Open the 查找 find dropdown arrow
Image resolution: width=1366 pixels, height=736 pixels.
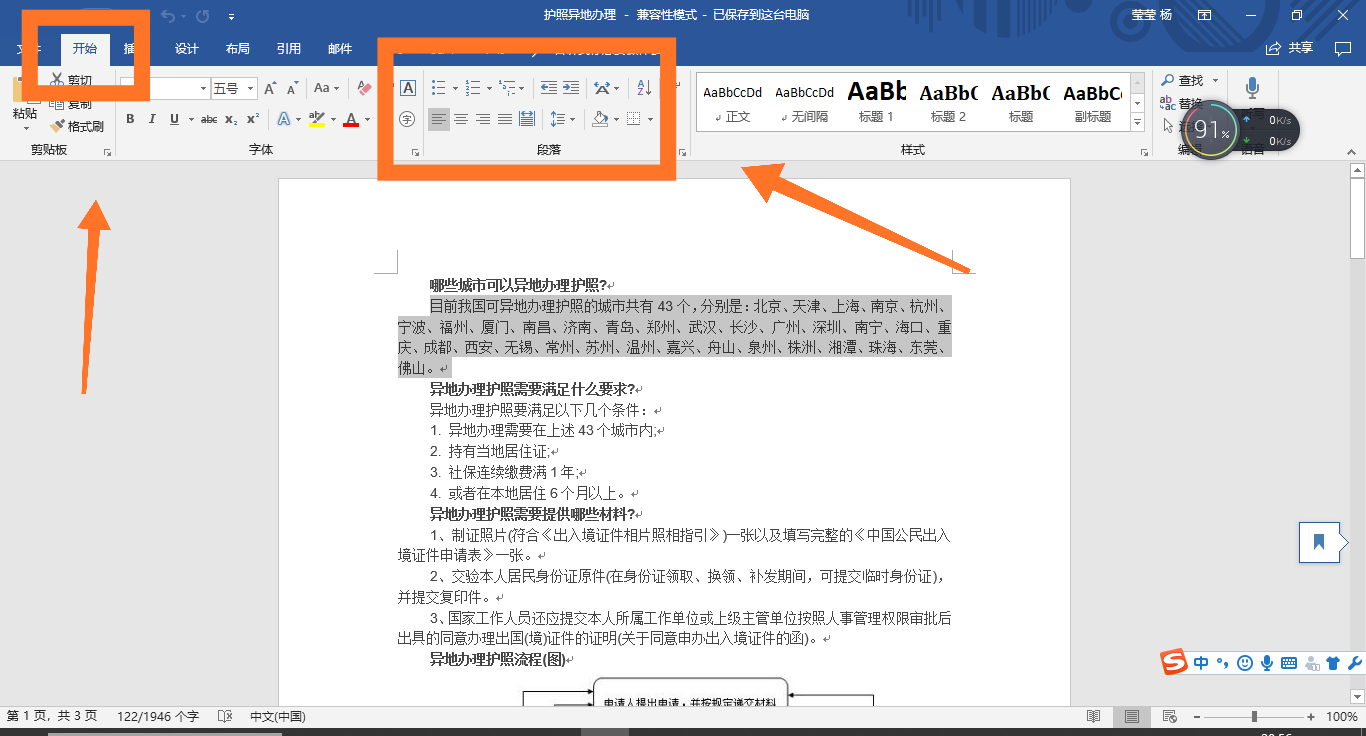(1215, 81)
